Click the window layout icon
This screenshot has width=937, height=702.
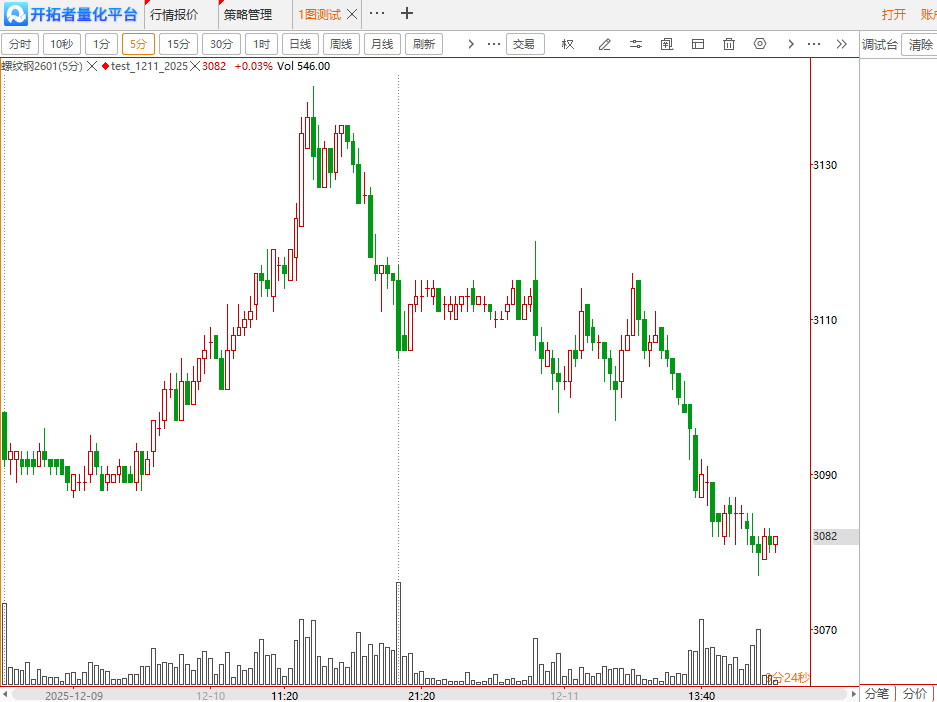pos(698,44)
